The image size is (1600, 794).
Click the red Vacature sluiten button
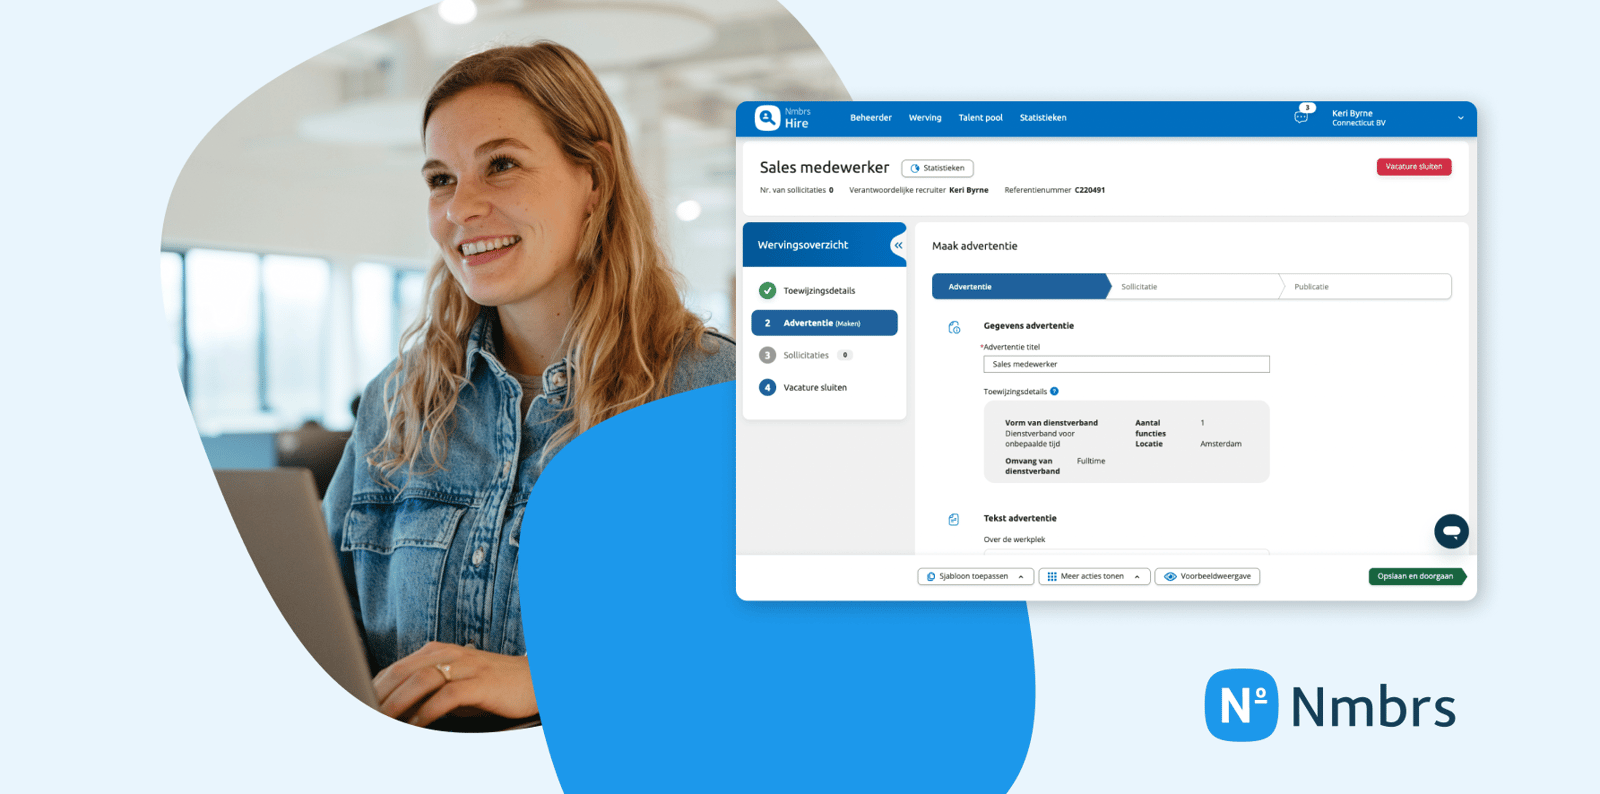click(x=1413, y=167)
